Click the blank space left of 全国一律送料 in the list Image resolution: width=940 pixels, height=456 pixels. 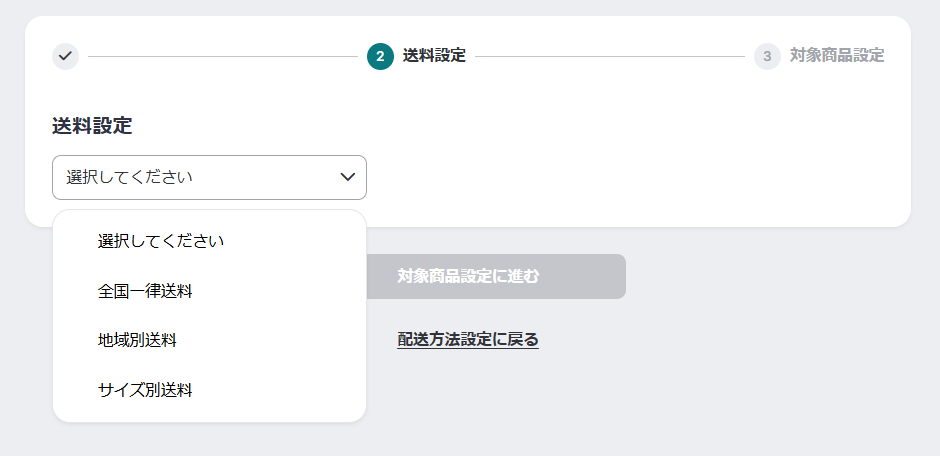click(76, 291)
